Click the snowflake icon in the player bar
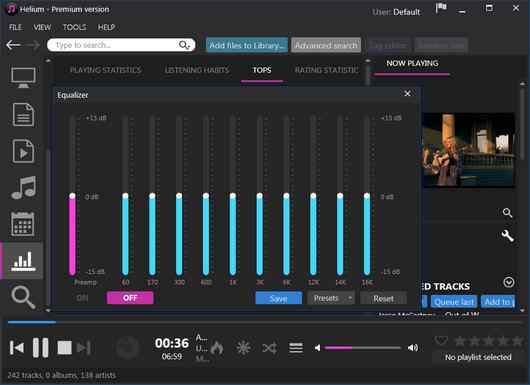The height and width of the screenshot is (385, 530). [243, 347]
